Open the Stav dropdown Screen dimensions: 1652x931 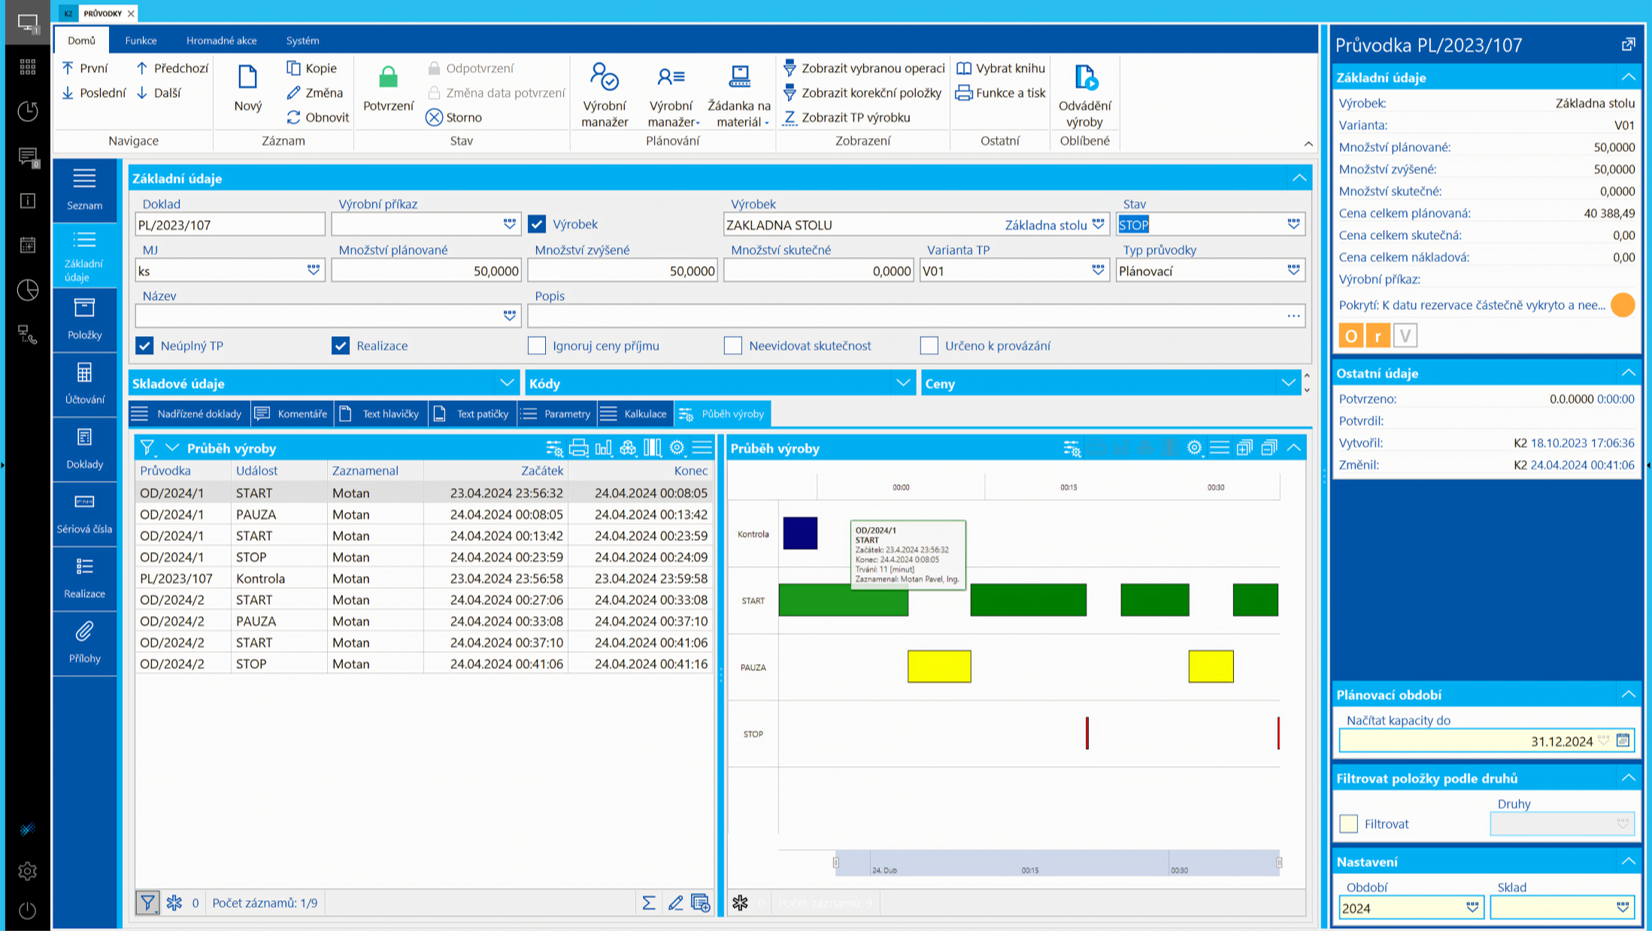[x=1293, y=225]
